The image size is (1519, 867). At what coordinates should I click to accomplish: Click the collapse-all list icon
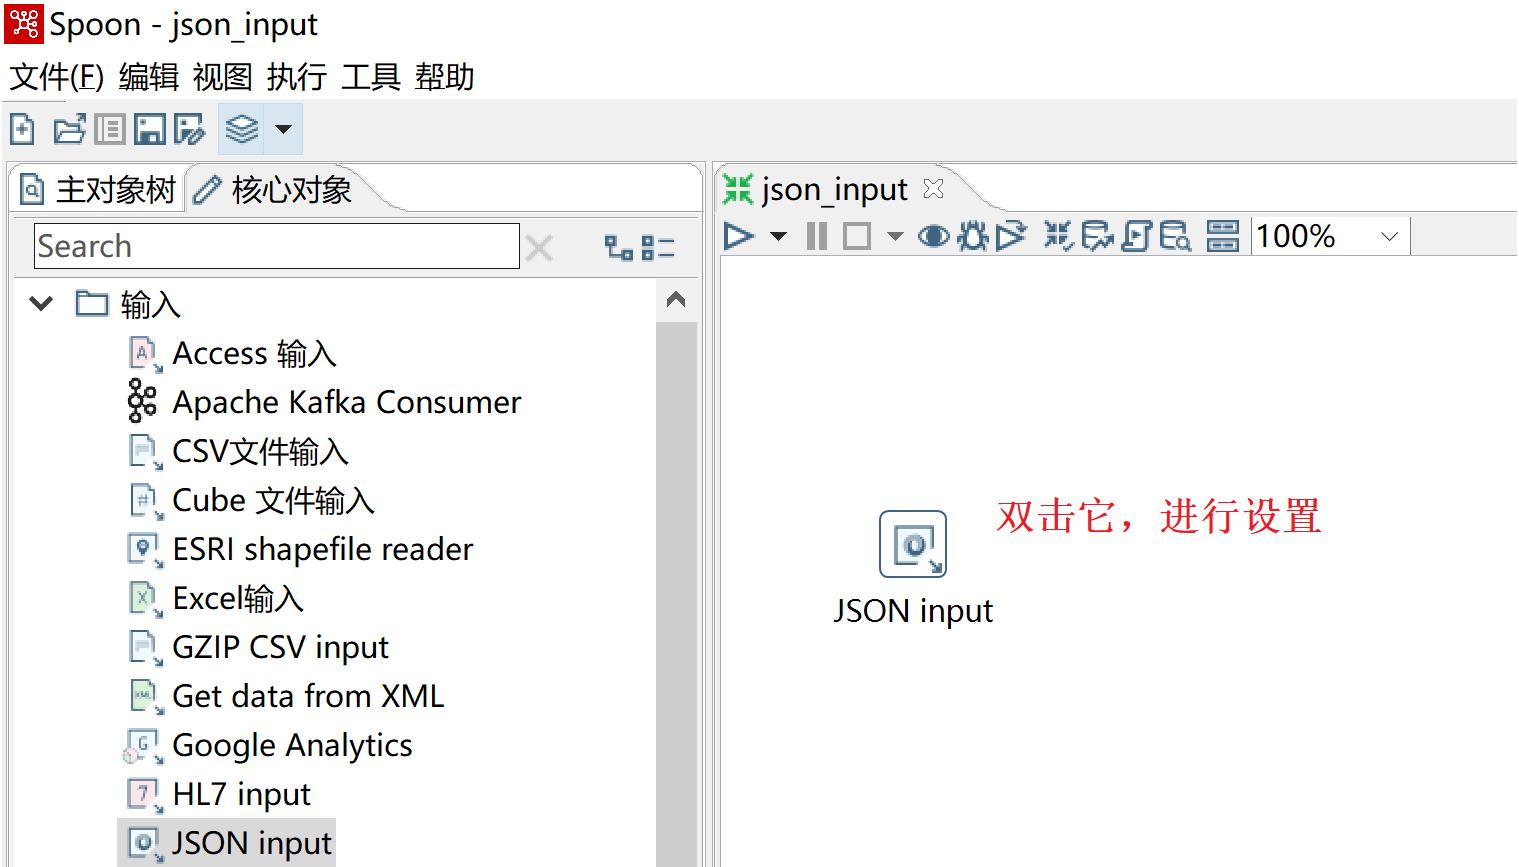pyautogui.click(x=658, y=247)
